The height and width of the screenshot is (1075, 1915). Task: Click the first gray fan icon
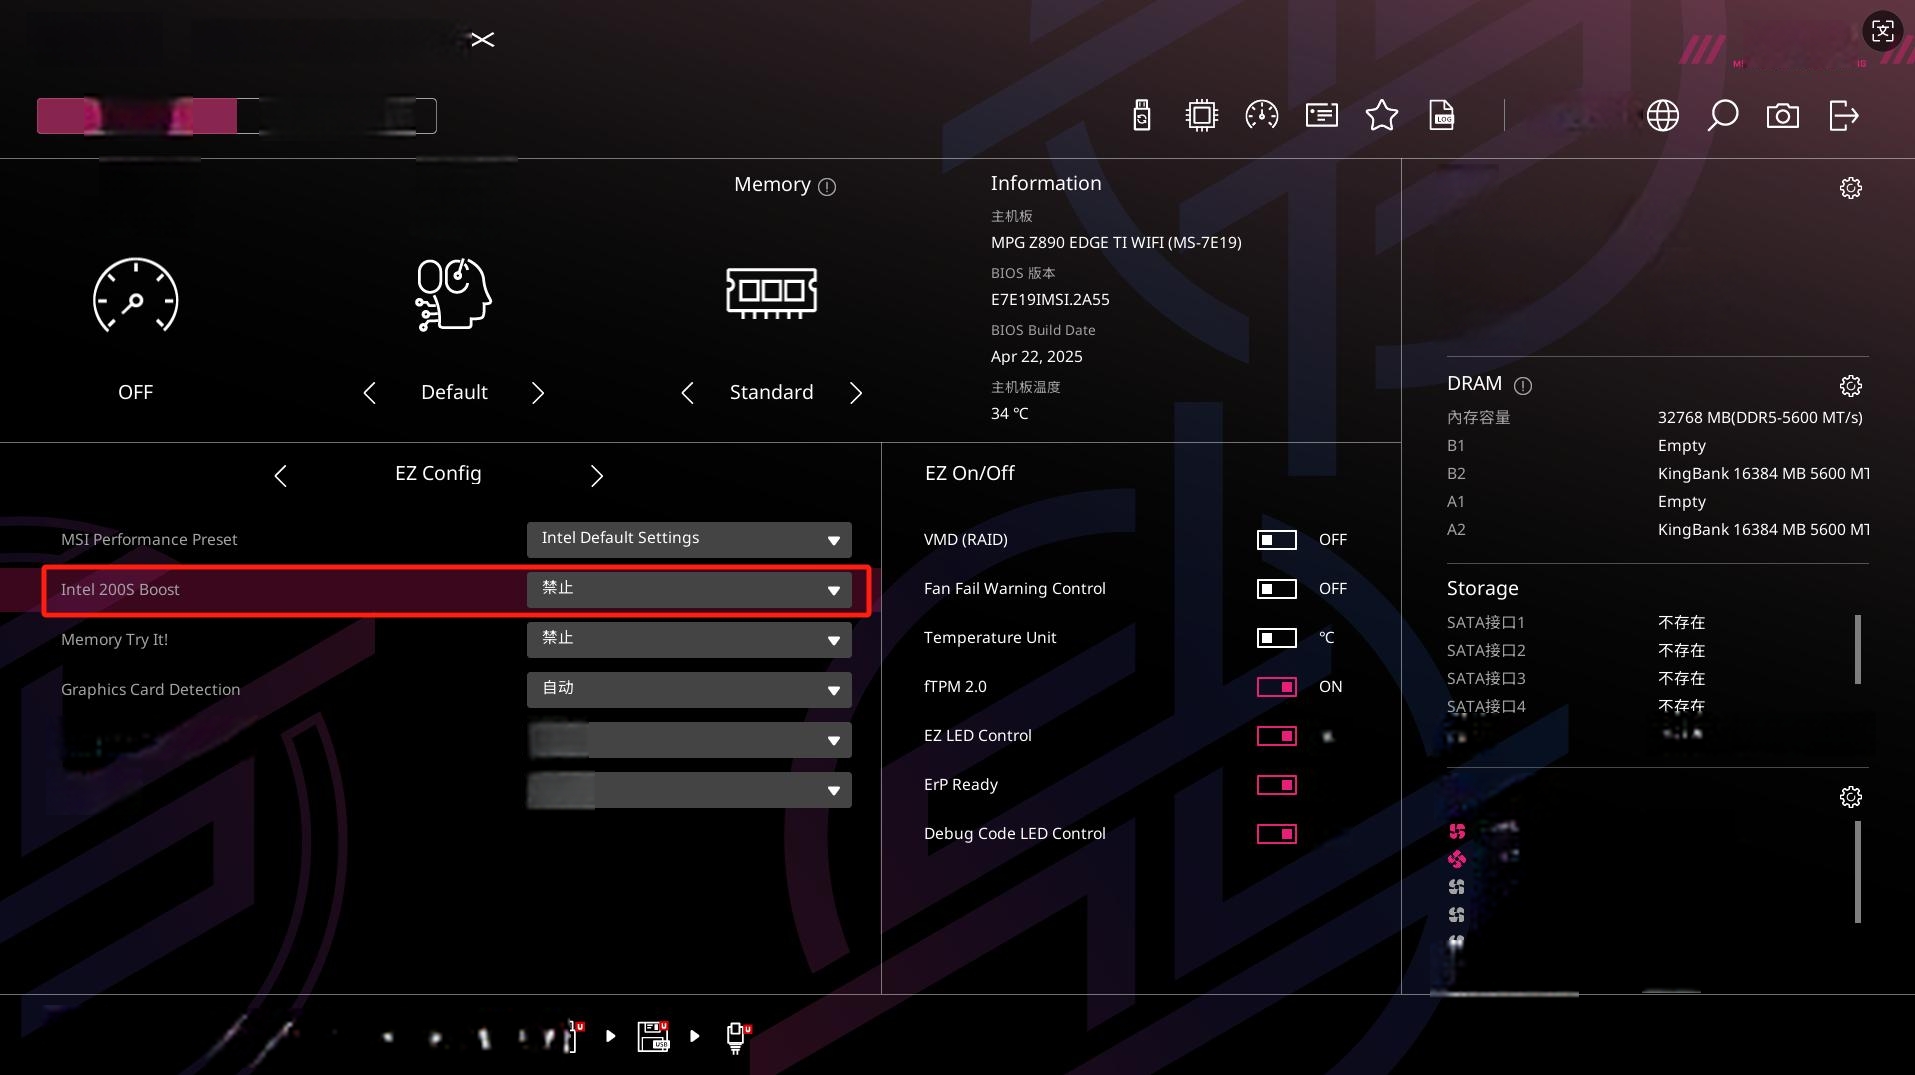[1457, 887]
